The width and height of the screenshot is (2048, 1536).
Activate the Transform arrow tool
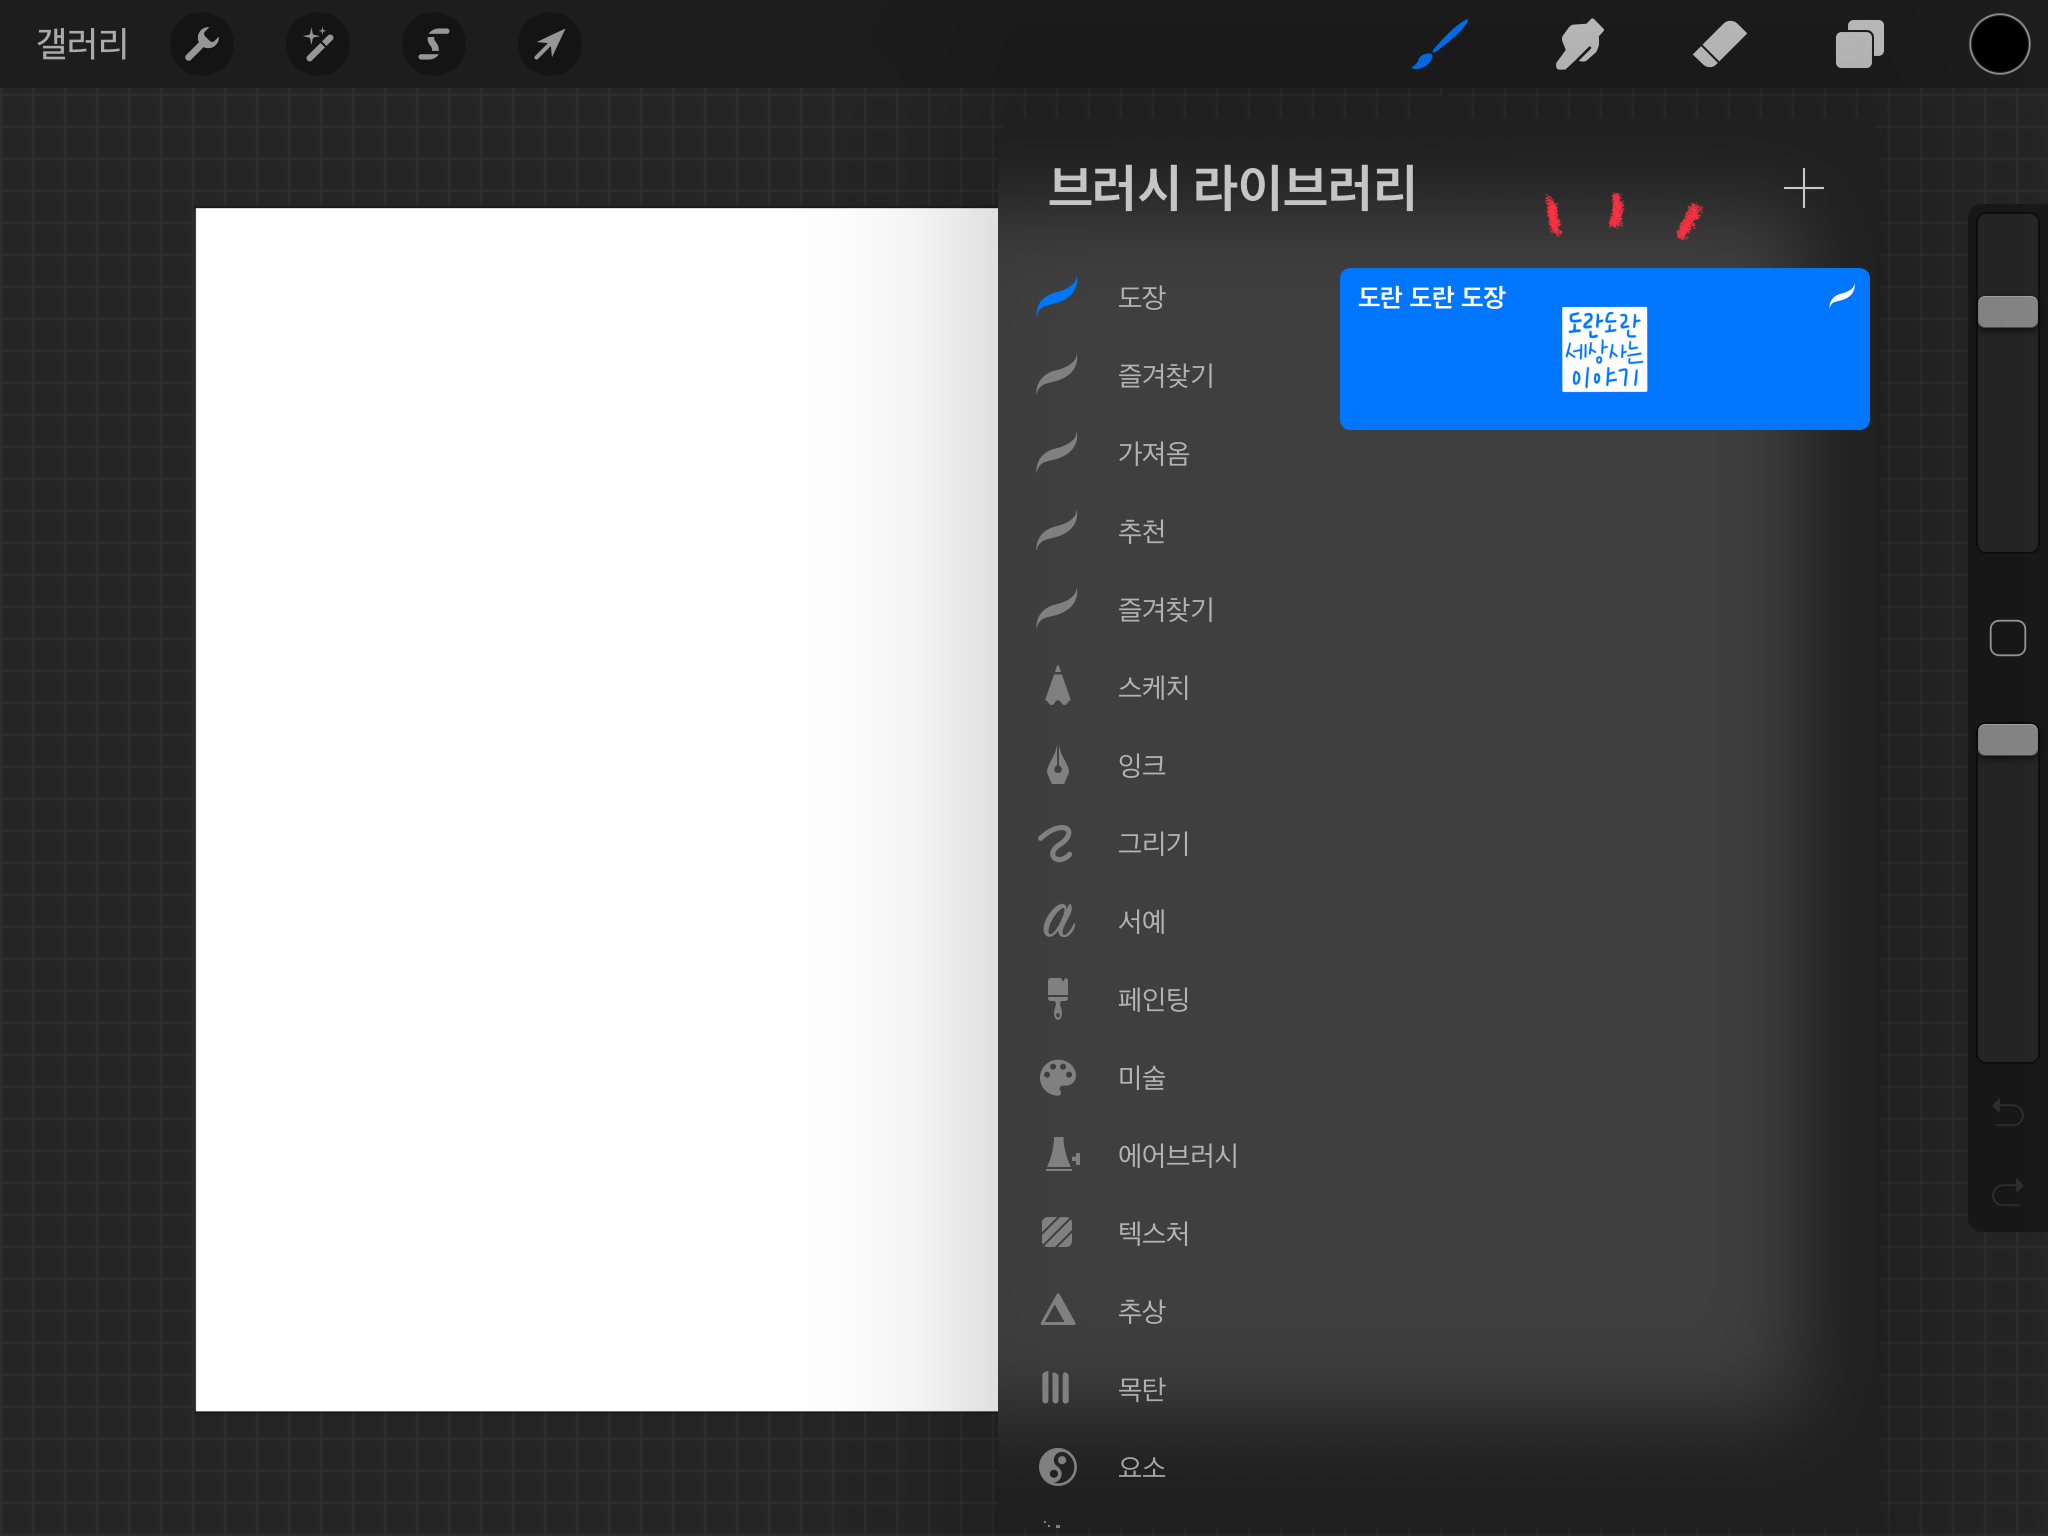pos(549,44)
